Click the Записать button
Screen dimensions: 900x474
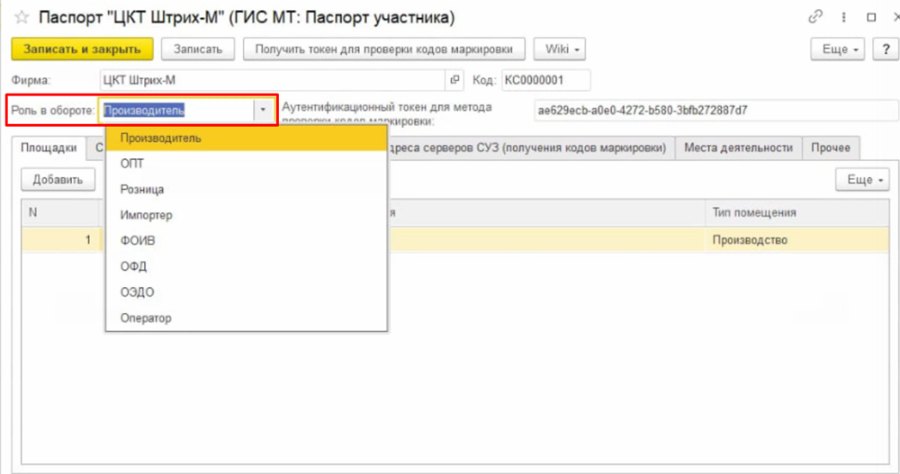[198, 49]
